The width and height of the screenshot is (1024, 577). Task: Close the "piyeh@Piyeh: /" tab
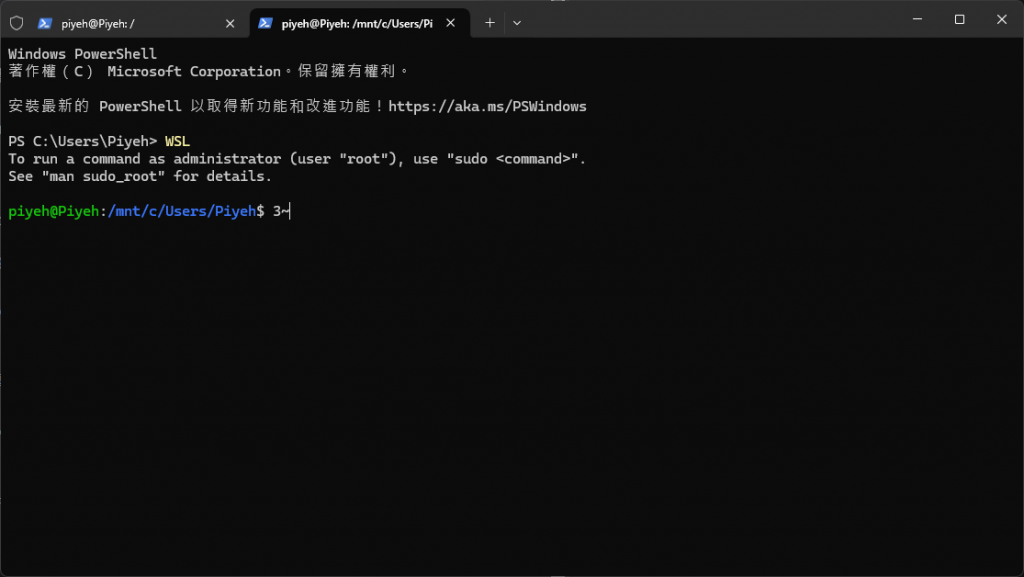click(230, 23)
